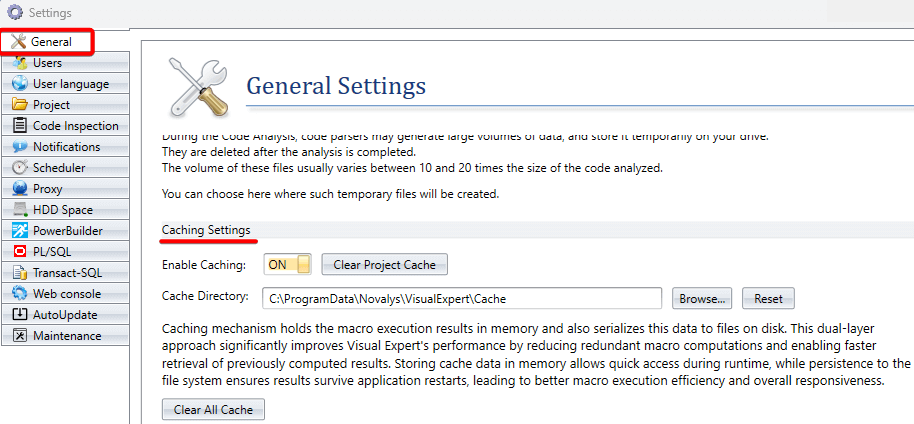Click the PowerBuilder logo icon
This screenshot has width=914, height=424.
click(20, 230)
